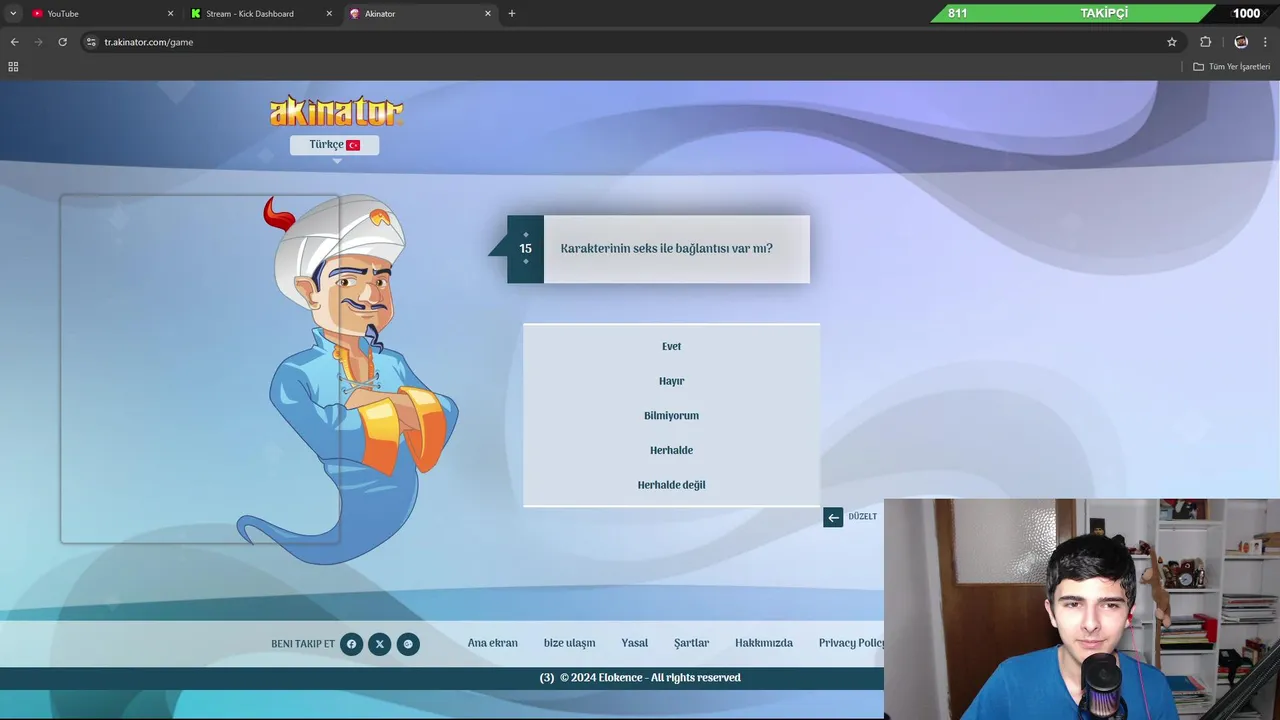Click the Elokence copyright text

point(650,678)
